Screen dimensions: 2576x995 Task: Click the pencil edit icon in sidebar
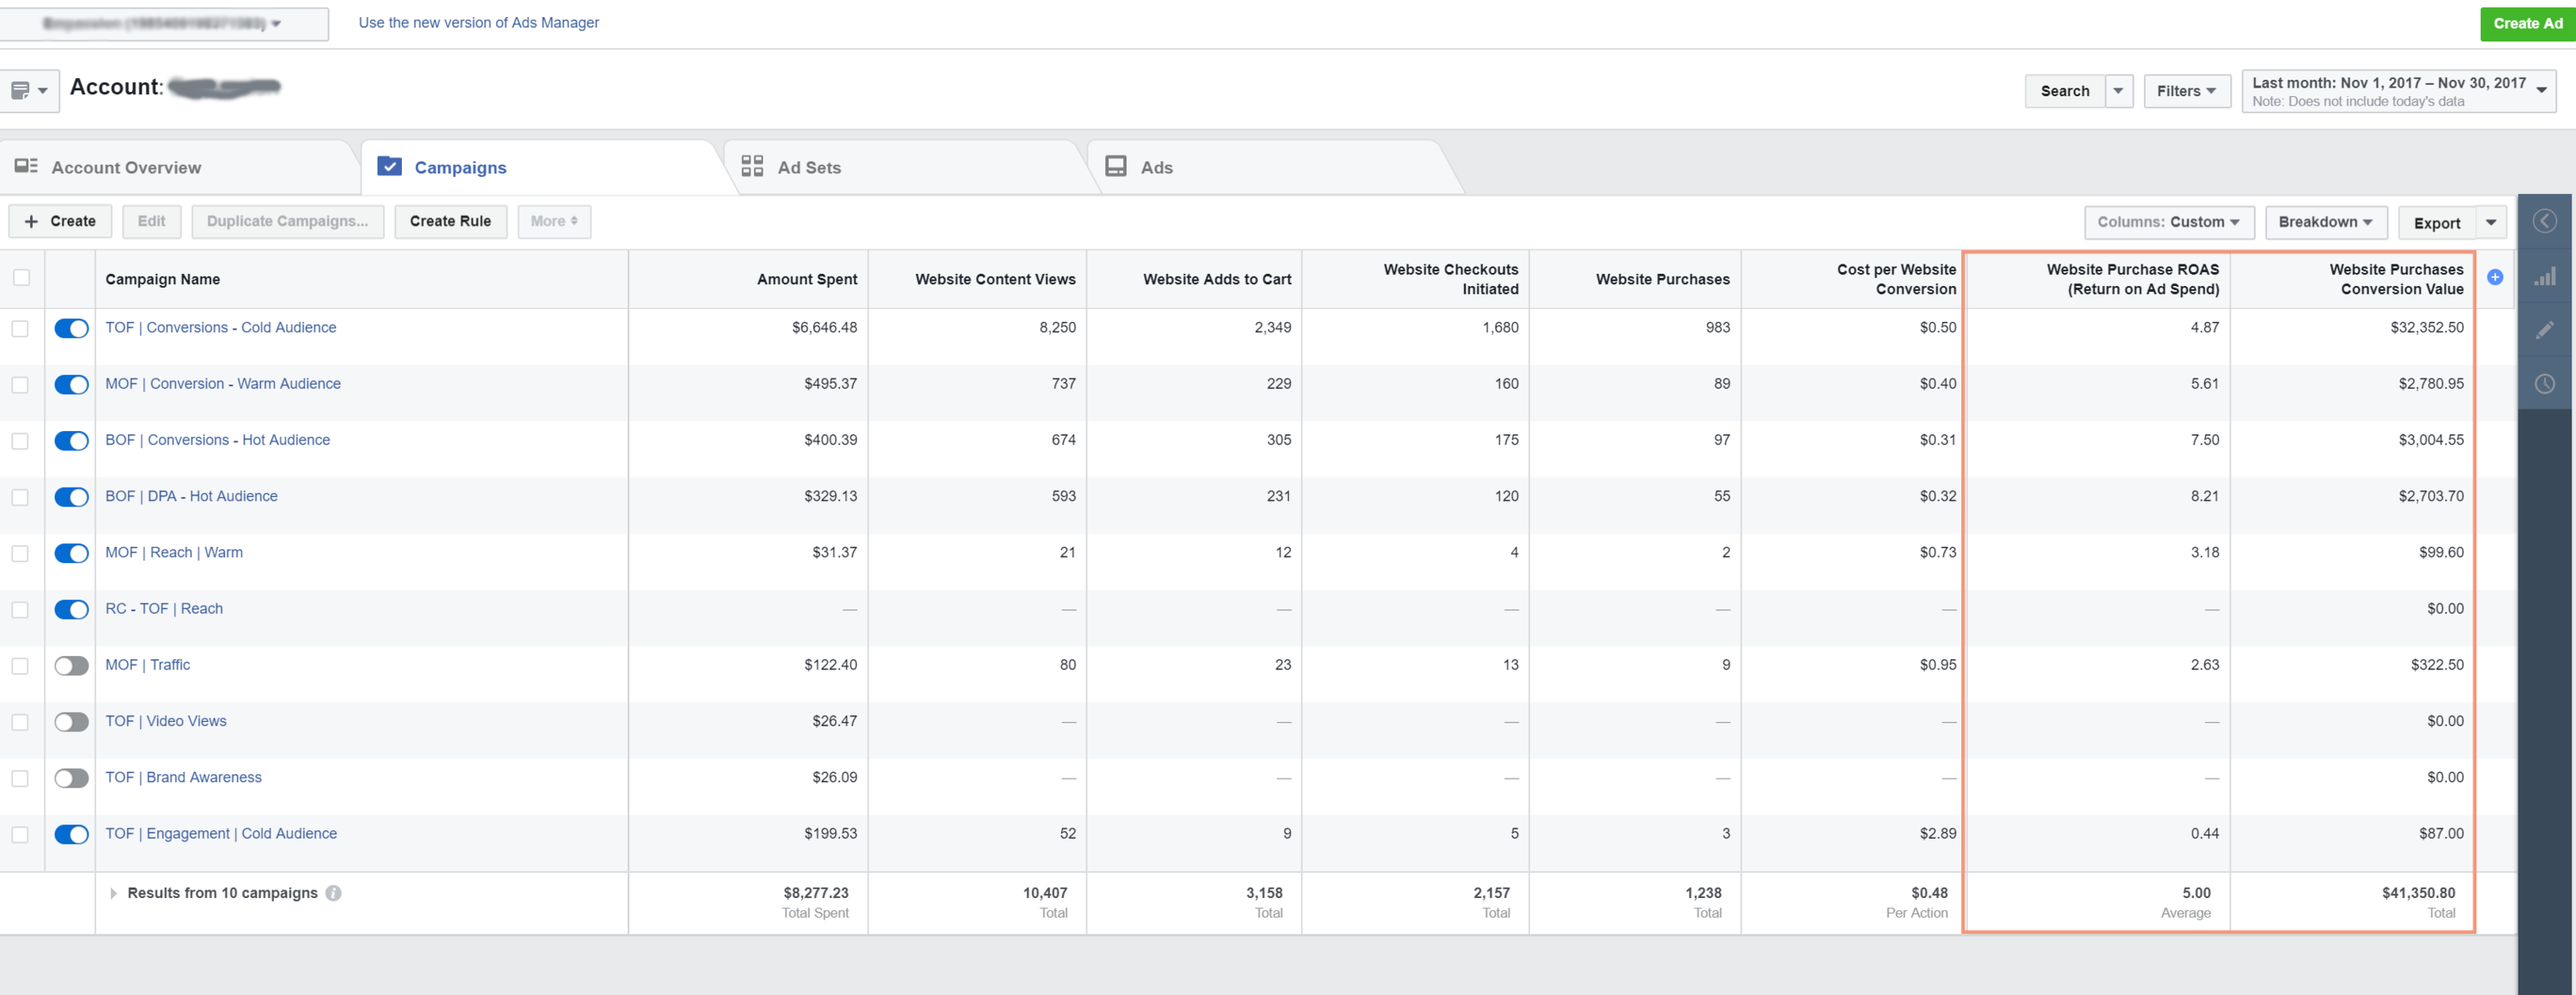coord(2544,330)
